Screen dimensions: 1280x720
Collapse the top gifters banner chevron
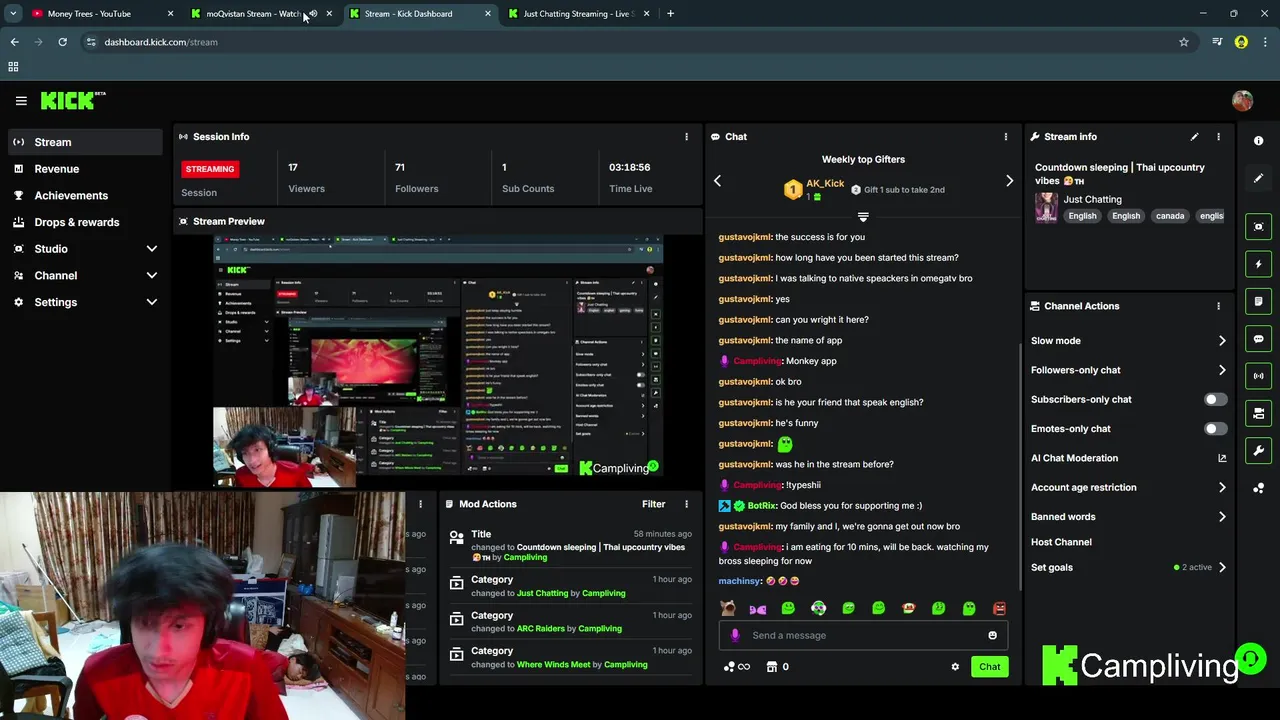[863, 217]
